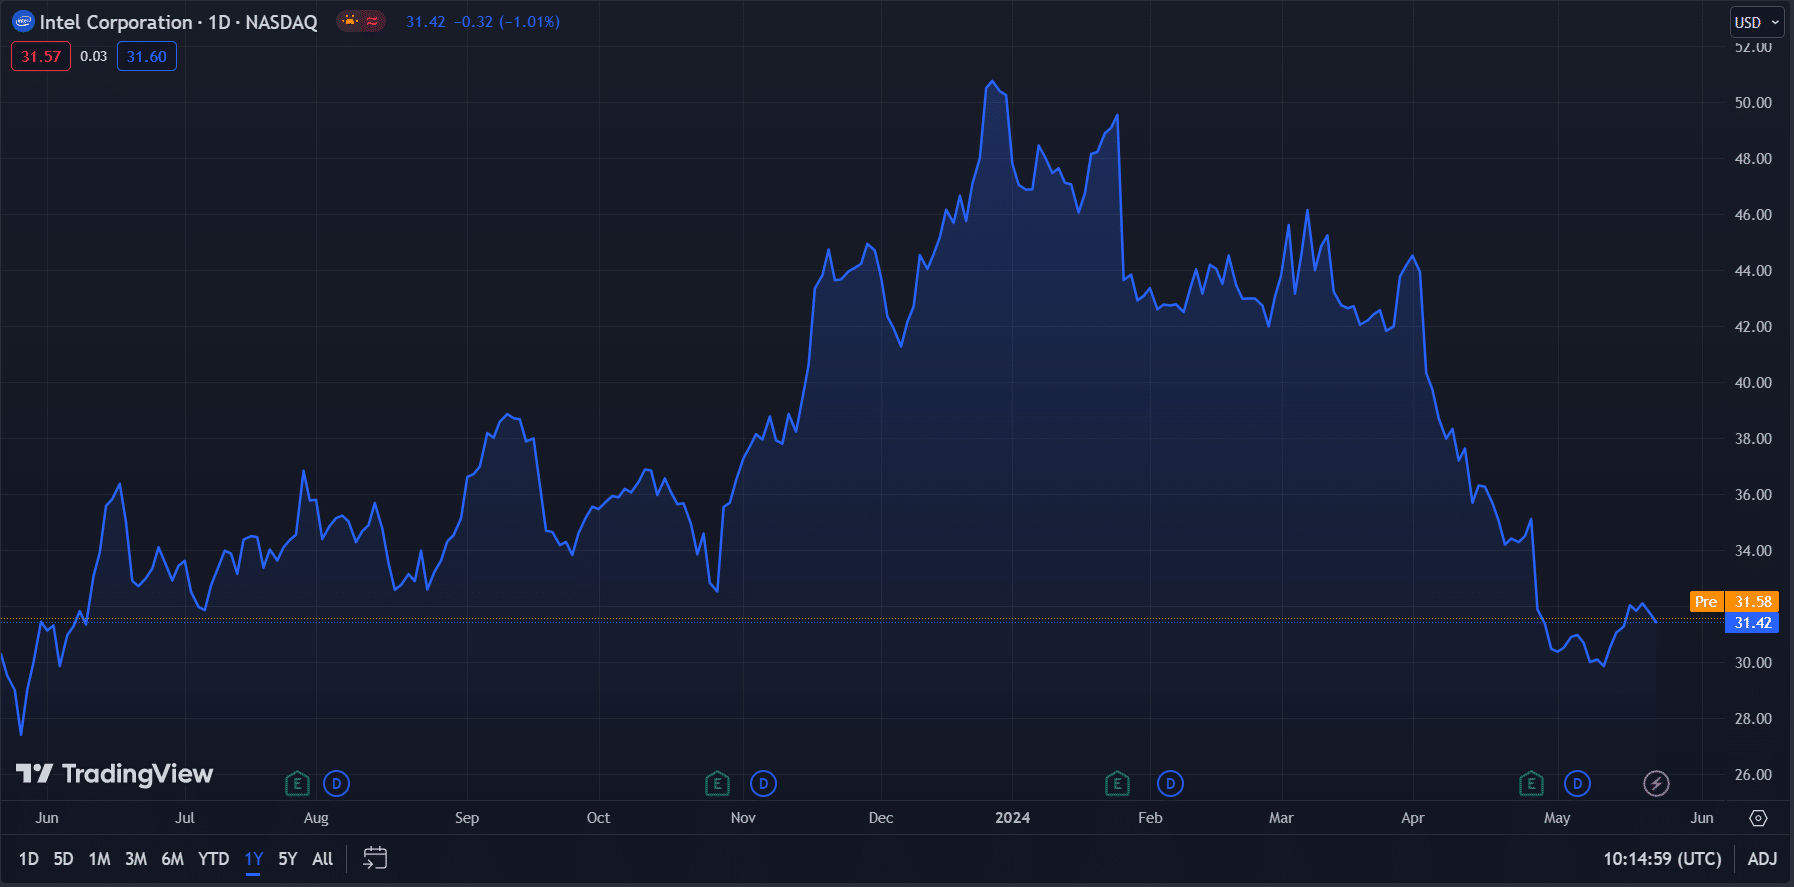Screen dimensions: 1794x887
Task: Switch to the YTD range
Action: [x=213, y=859]
